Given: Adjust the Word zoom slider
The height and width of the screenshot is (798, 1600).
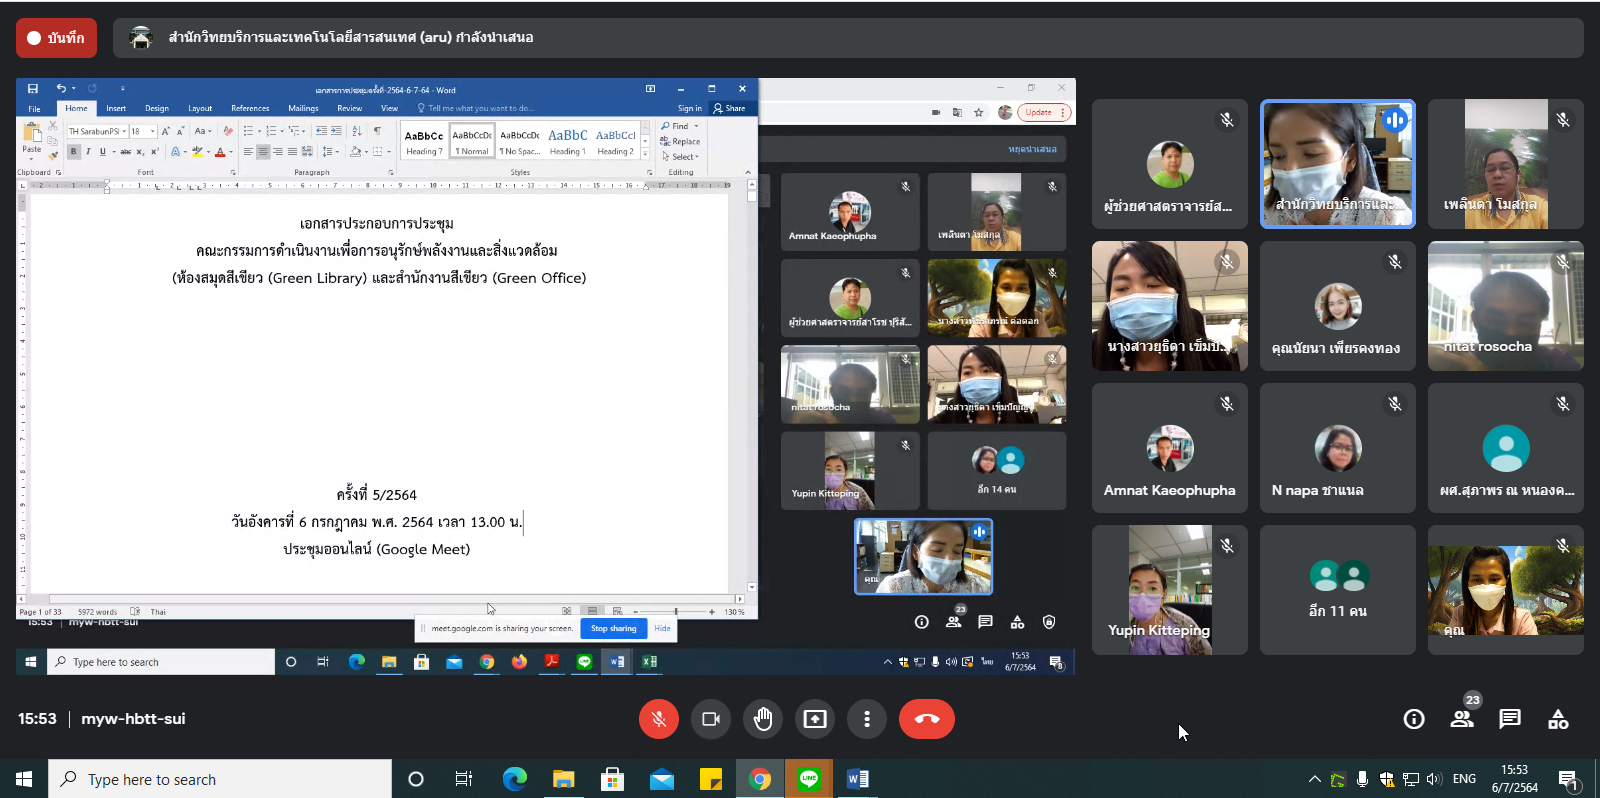Looking at the screenshot, I should [676, 611].
